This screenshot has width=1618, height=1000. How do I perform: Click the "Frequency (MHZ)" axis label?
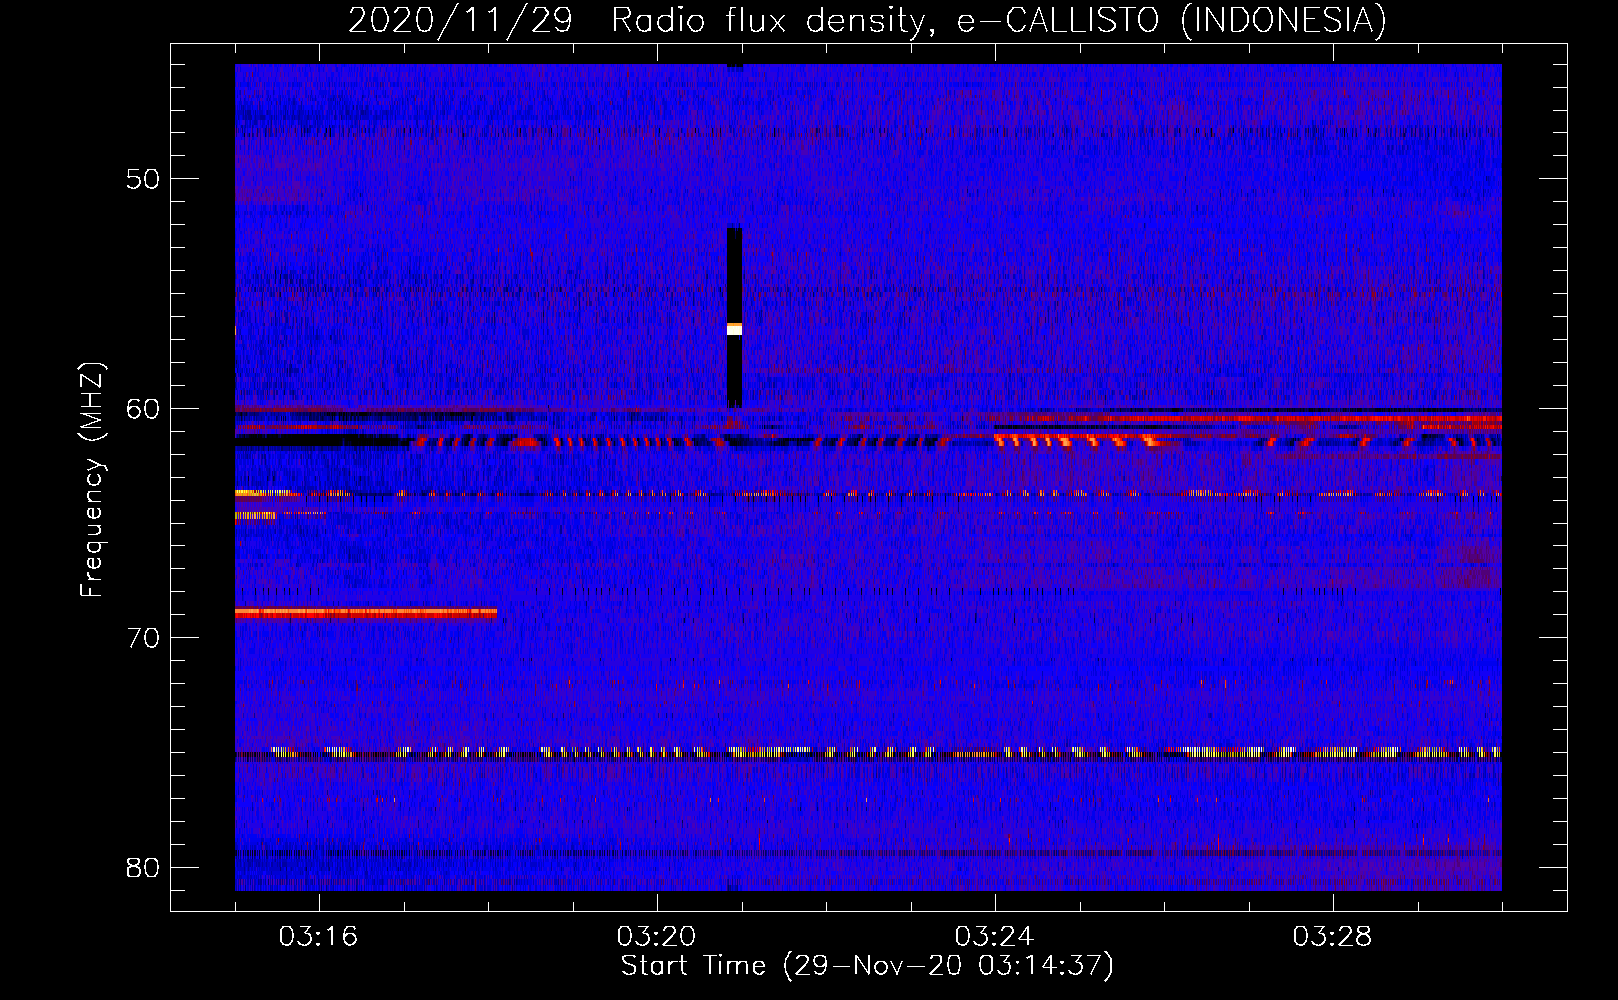(x=92, y=480)
